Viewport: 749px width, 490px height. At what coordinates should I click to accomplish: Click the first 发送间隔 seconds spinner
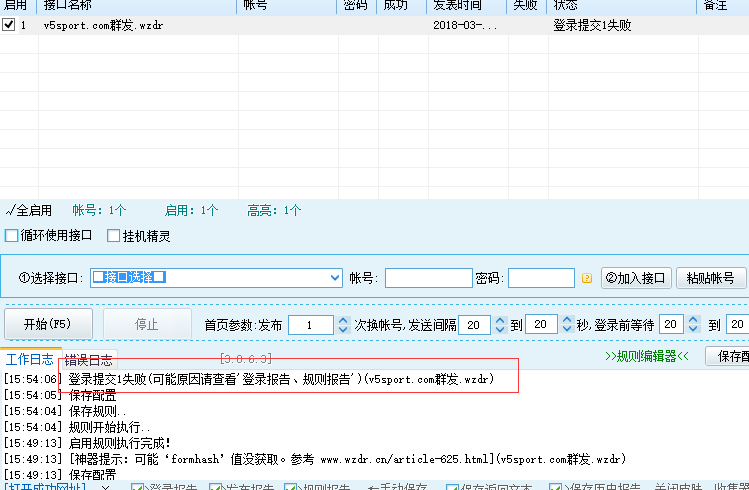[x=476, y=324]
